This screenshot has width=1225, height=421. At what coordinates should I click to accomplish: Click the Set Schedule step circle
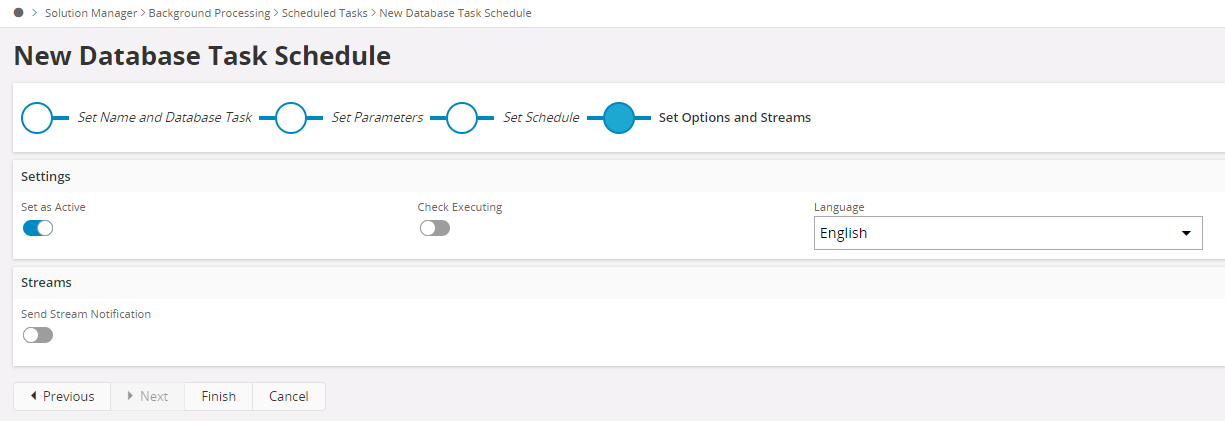pos(461,118)
